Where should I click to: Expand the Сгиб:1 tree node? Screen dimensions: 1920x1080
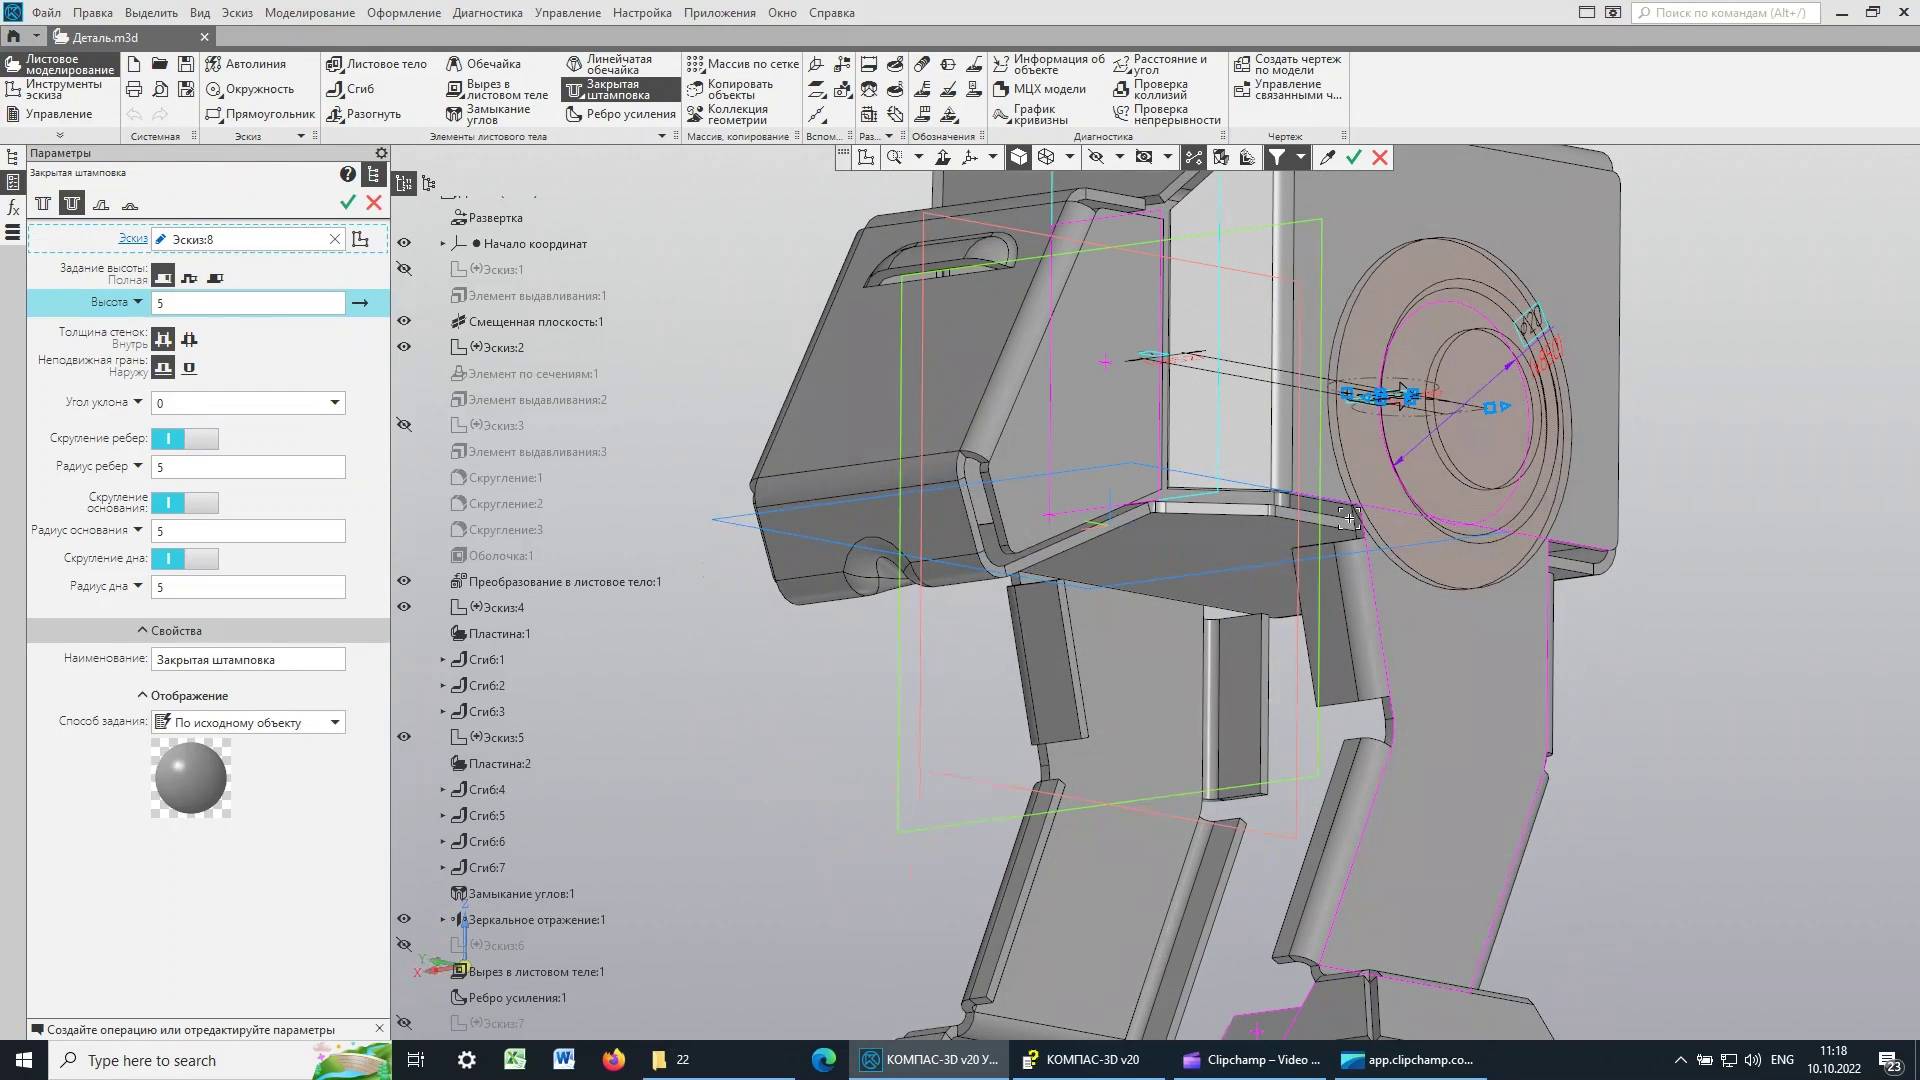443,660
